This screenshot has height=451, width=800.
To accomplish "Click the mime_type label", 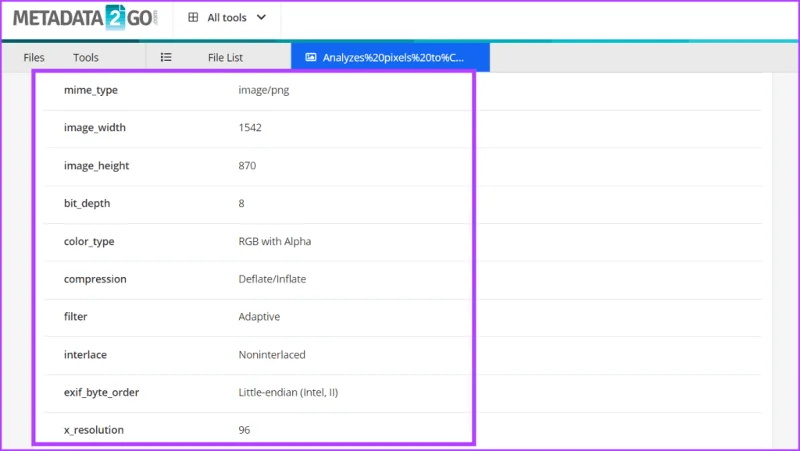I will 91,90.
